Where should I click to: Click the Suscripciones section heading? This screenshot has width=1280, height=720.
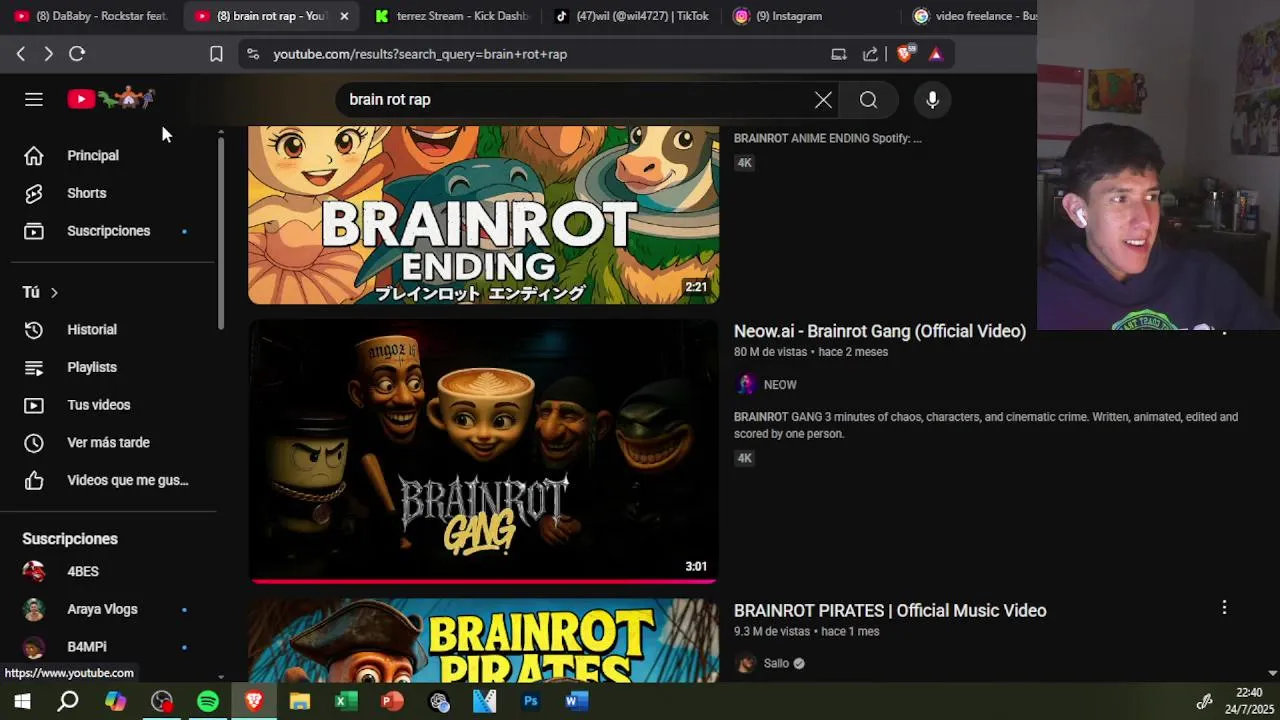click(70, 539)
